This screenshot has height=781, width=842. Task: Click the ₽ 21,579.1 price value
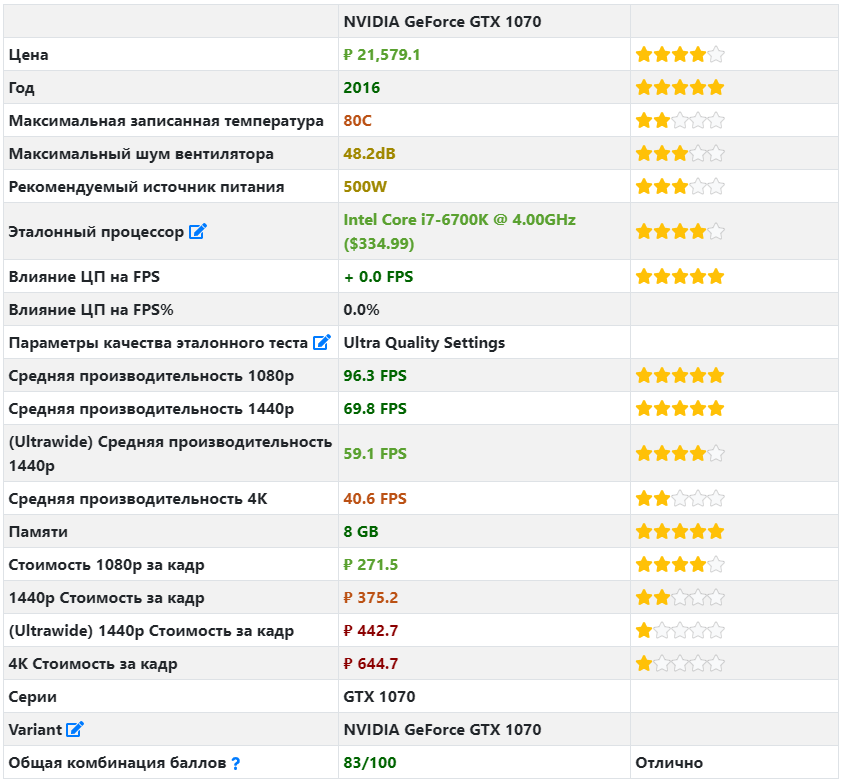(382, 55)
